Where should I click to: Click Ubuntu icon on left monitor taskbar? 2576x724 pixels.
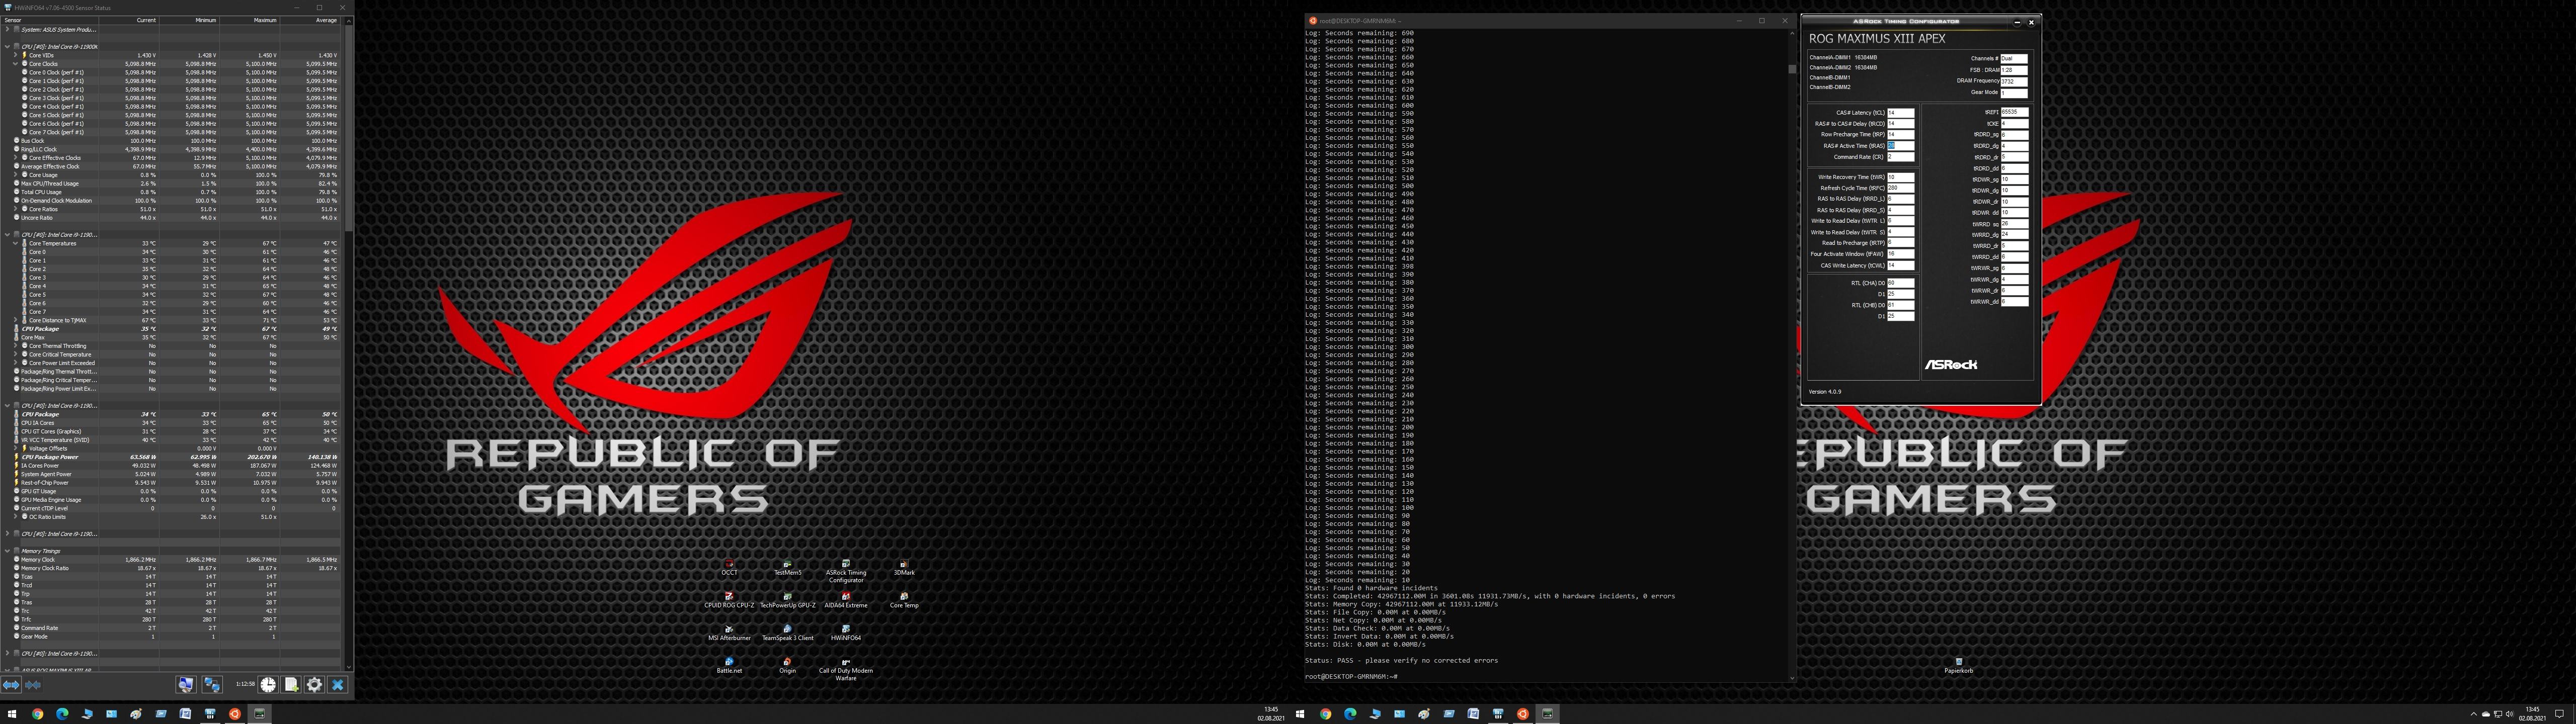pyautogui.click(x=235, y=714)
